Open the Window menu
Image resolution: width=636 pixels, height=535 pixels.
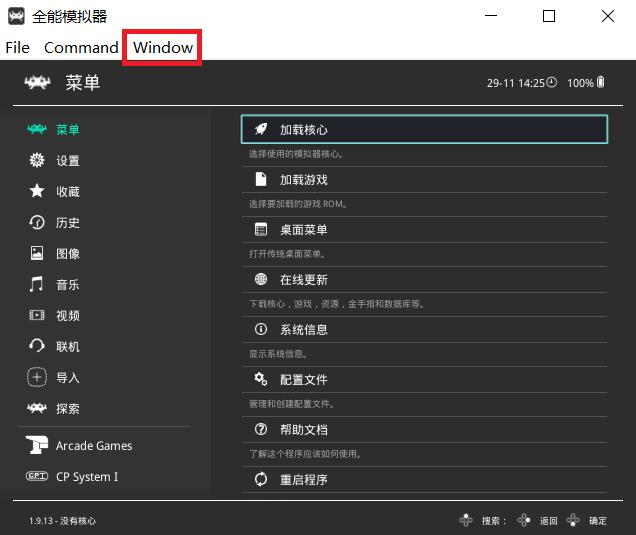pos(163,48)
